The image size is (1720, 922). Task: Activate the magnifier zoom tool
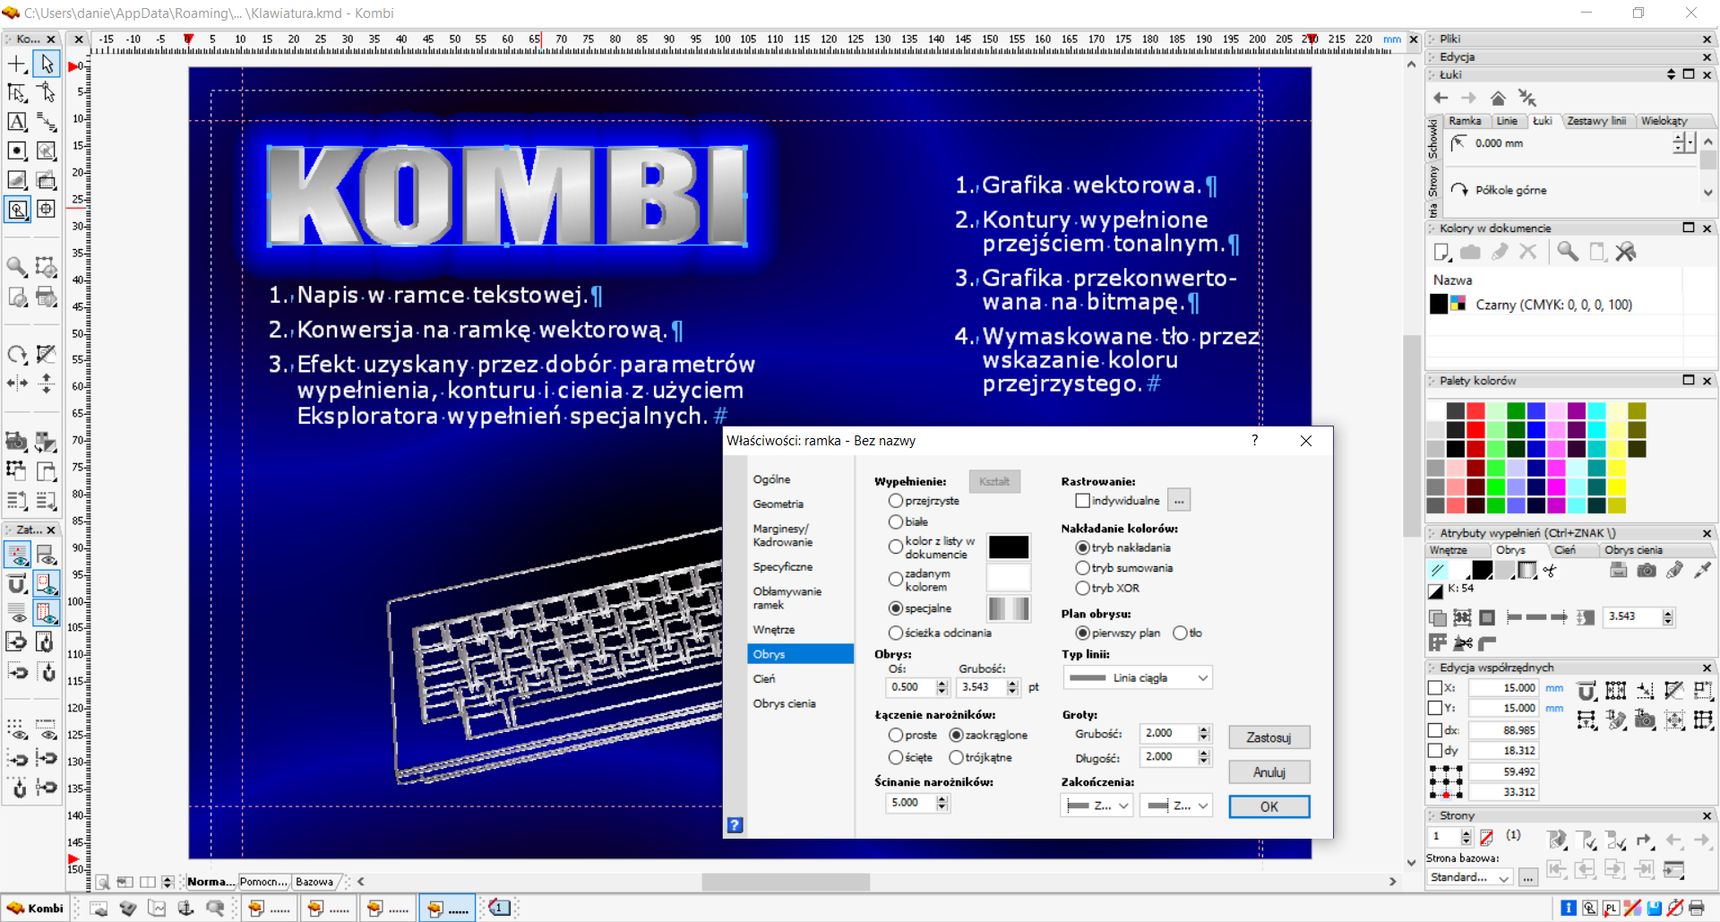[x=17, y=267]
